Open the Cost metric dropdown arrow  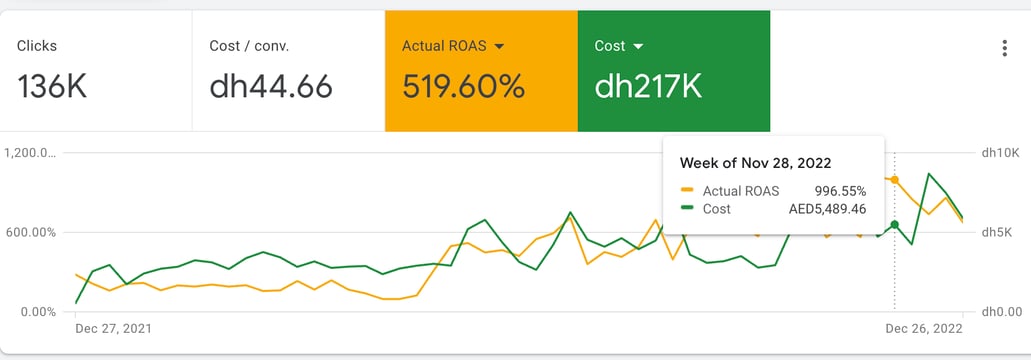point(637,47)
